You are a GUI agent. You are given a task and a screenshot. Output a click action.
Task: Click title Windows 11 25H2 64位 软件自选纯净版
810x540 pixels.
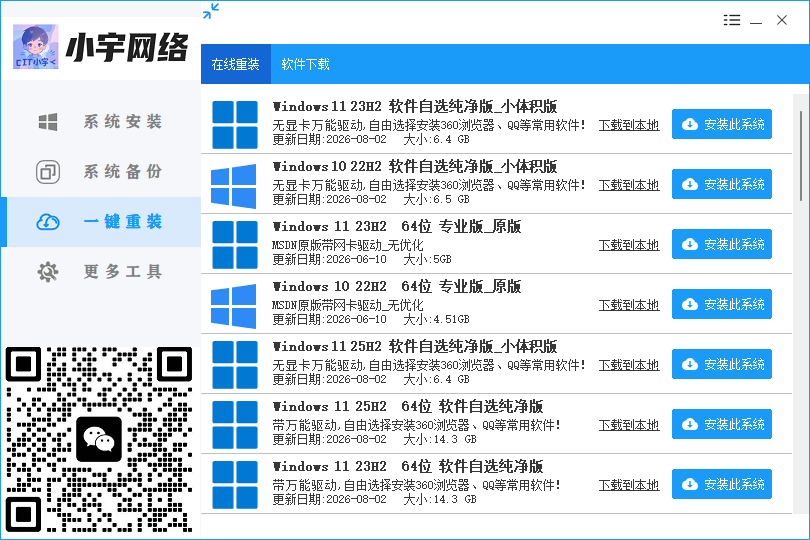tap(408, 406)
